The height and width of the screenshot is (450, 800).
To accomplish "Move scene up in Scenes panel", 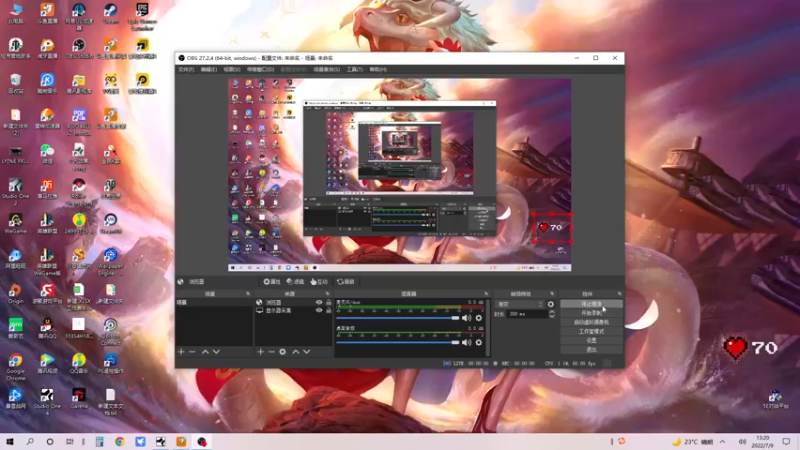I will pos(205,352).
